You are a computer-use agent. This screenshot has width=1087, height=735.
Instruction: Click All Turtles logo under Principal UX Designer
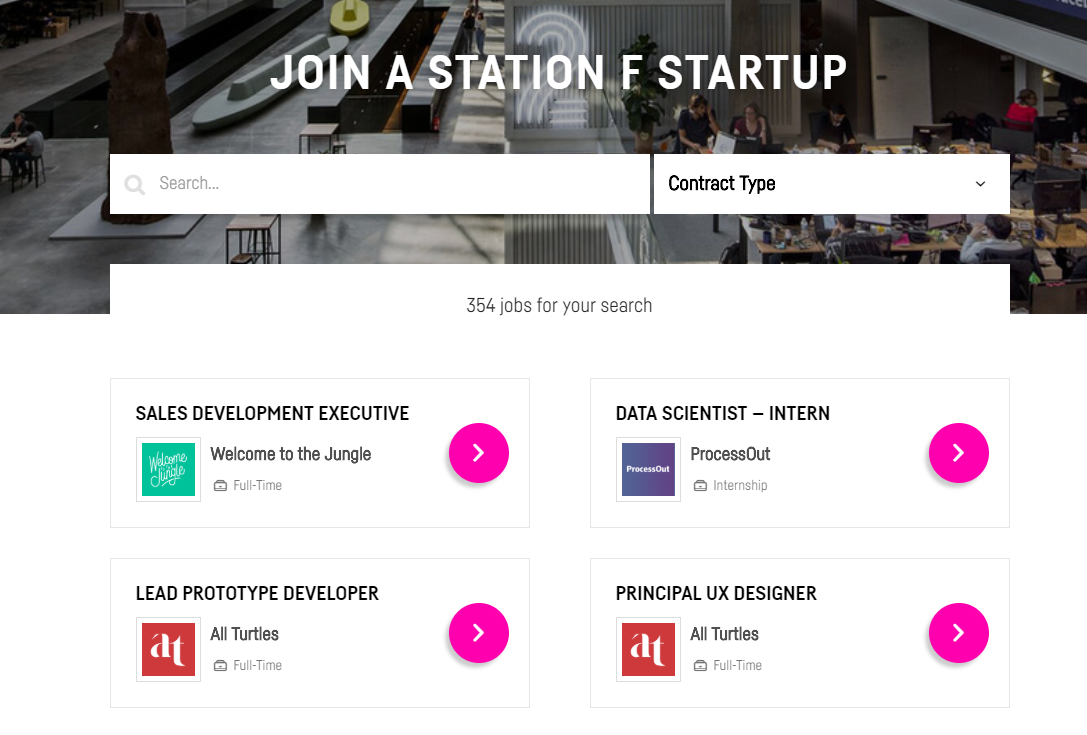(x=648, y=649)
